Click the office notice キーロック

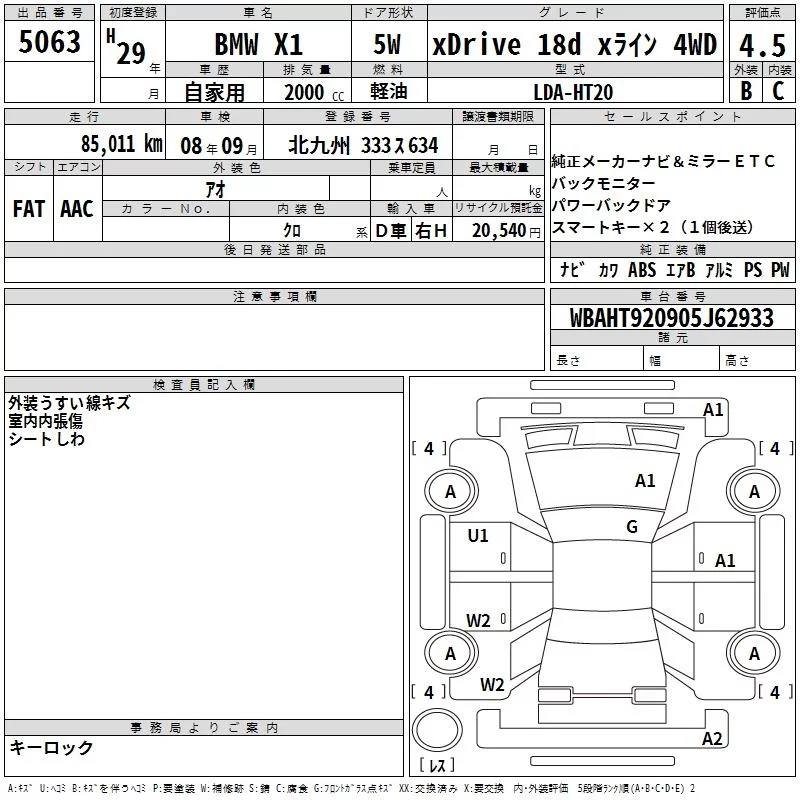point(52,747)
